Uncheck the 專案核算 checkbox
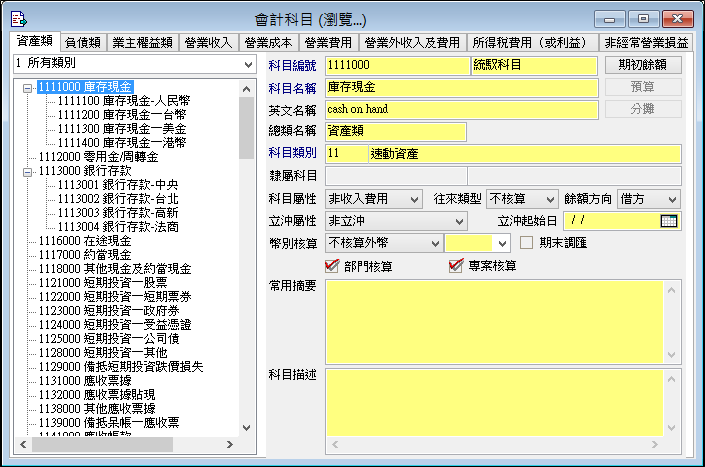Image resolution: width=705 pixels, height=467 pixels. (456, 265)
